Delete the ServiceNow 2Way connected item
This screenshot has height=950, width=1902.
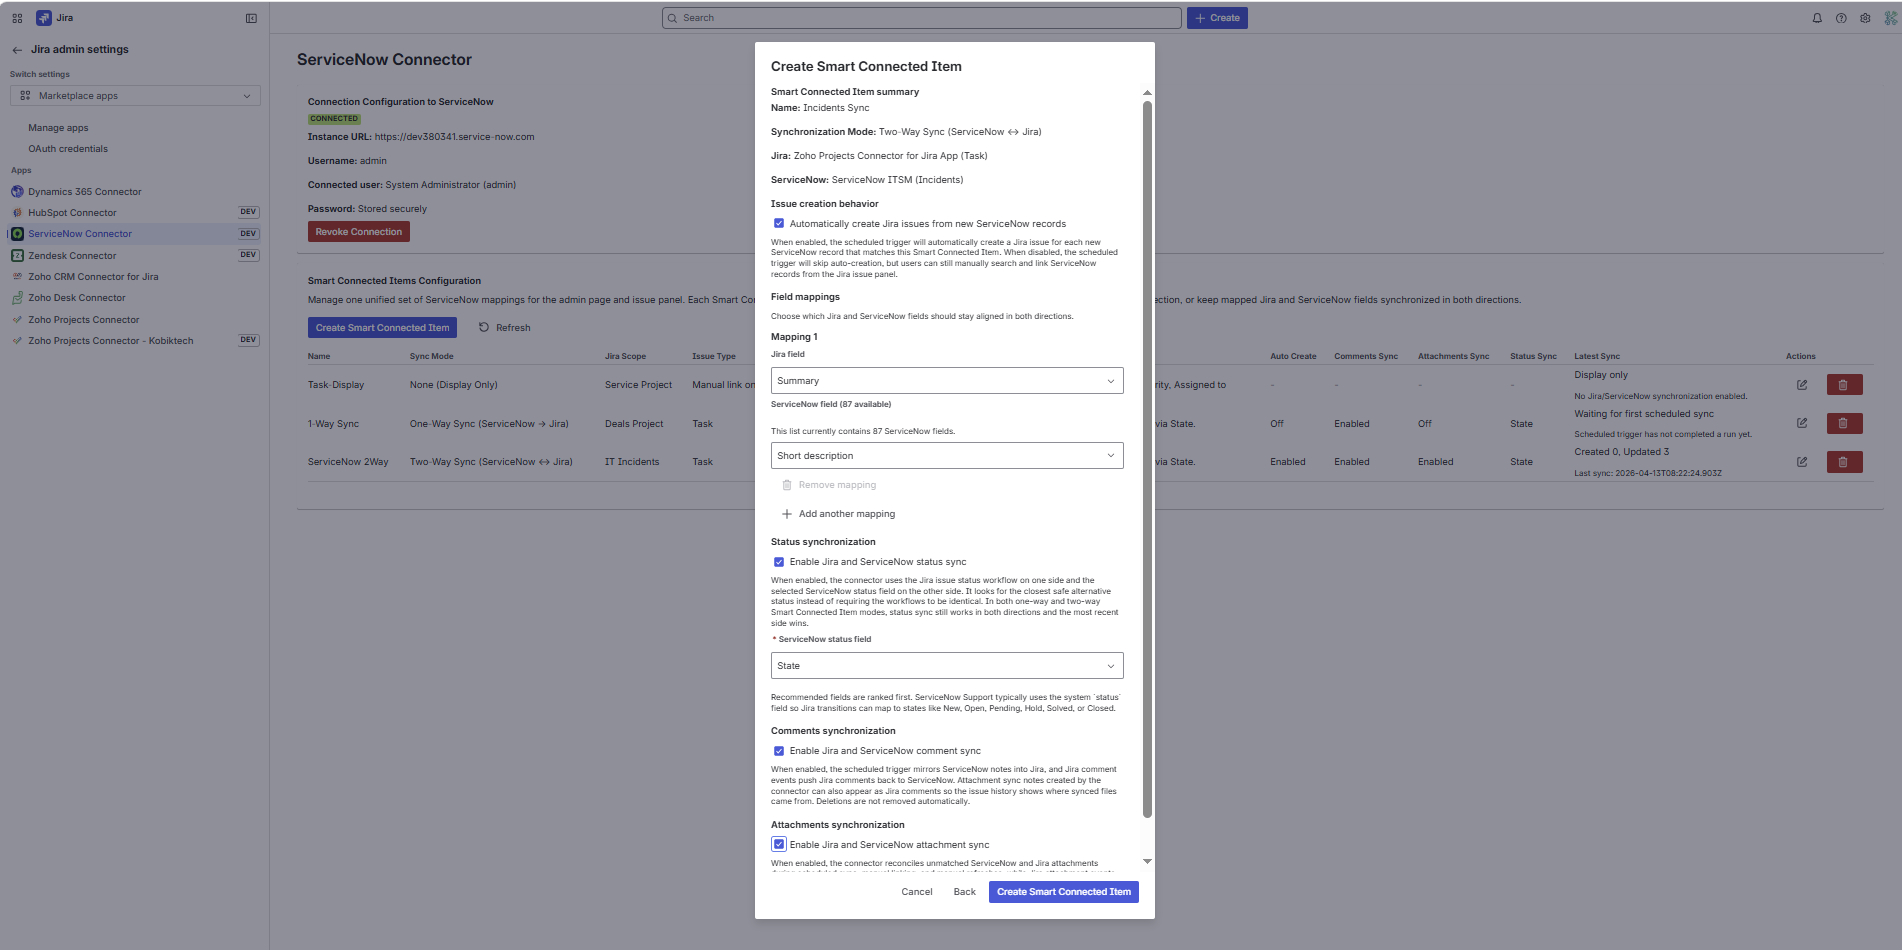click(x=1844, y=462)
